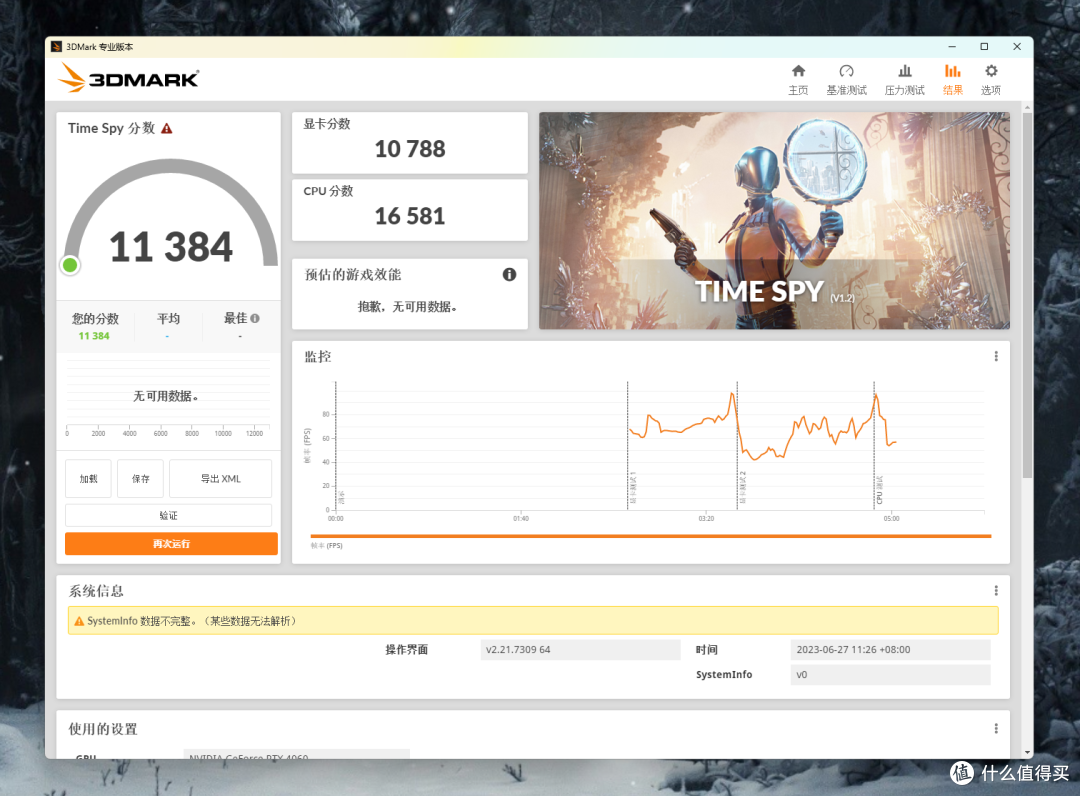Click the 保存 save button
This screenshot has width=1080, height=796.
click(141, 479)
